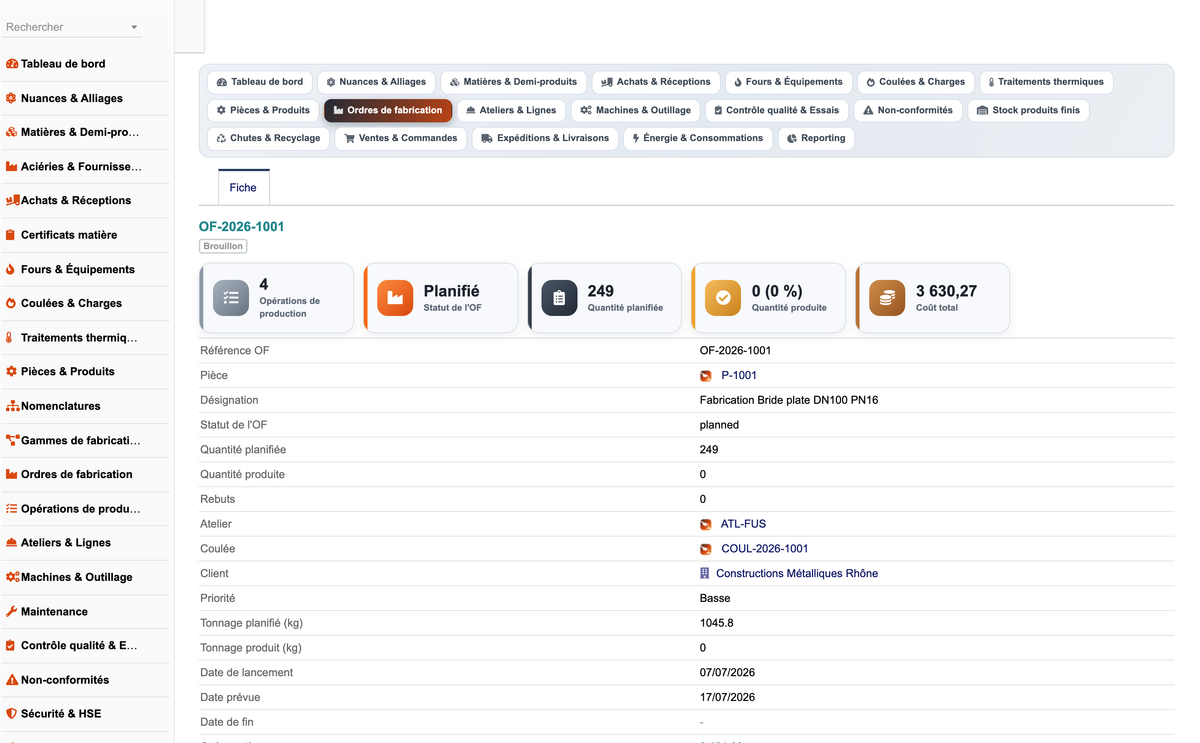Click the Coût total coins card icon
Viewport: 1200px width, 743px height.
[887, 298]
